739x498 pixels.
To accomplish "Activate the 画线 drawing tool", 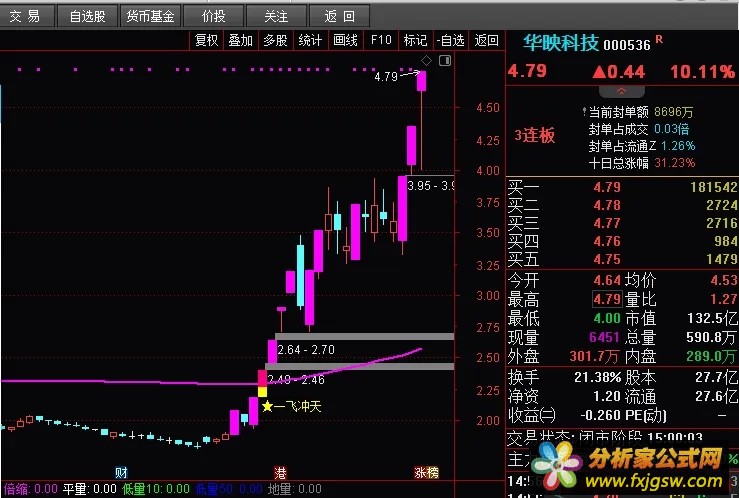I will (345, 41).
